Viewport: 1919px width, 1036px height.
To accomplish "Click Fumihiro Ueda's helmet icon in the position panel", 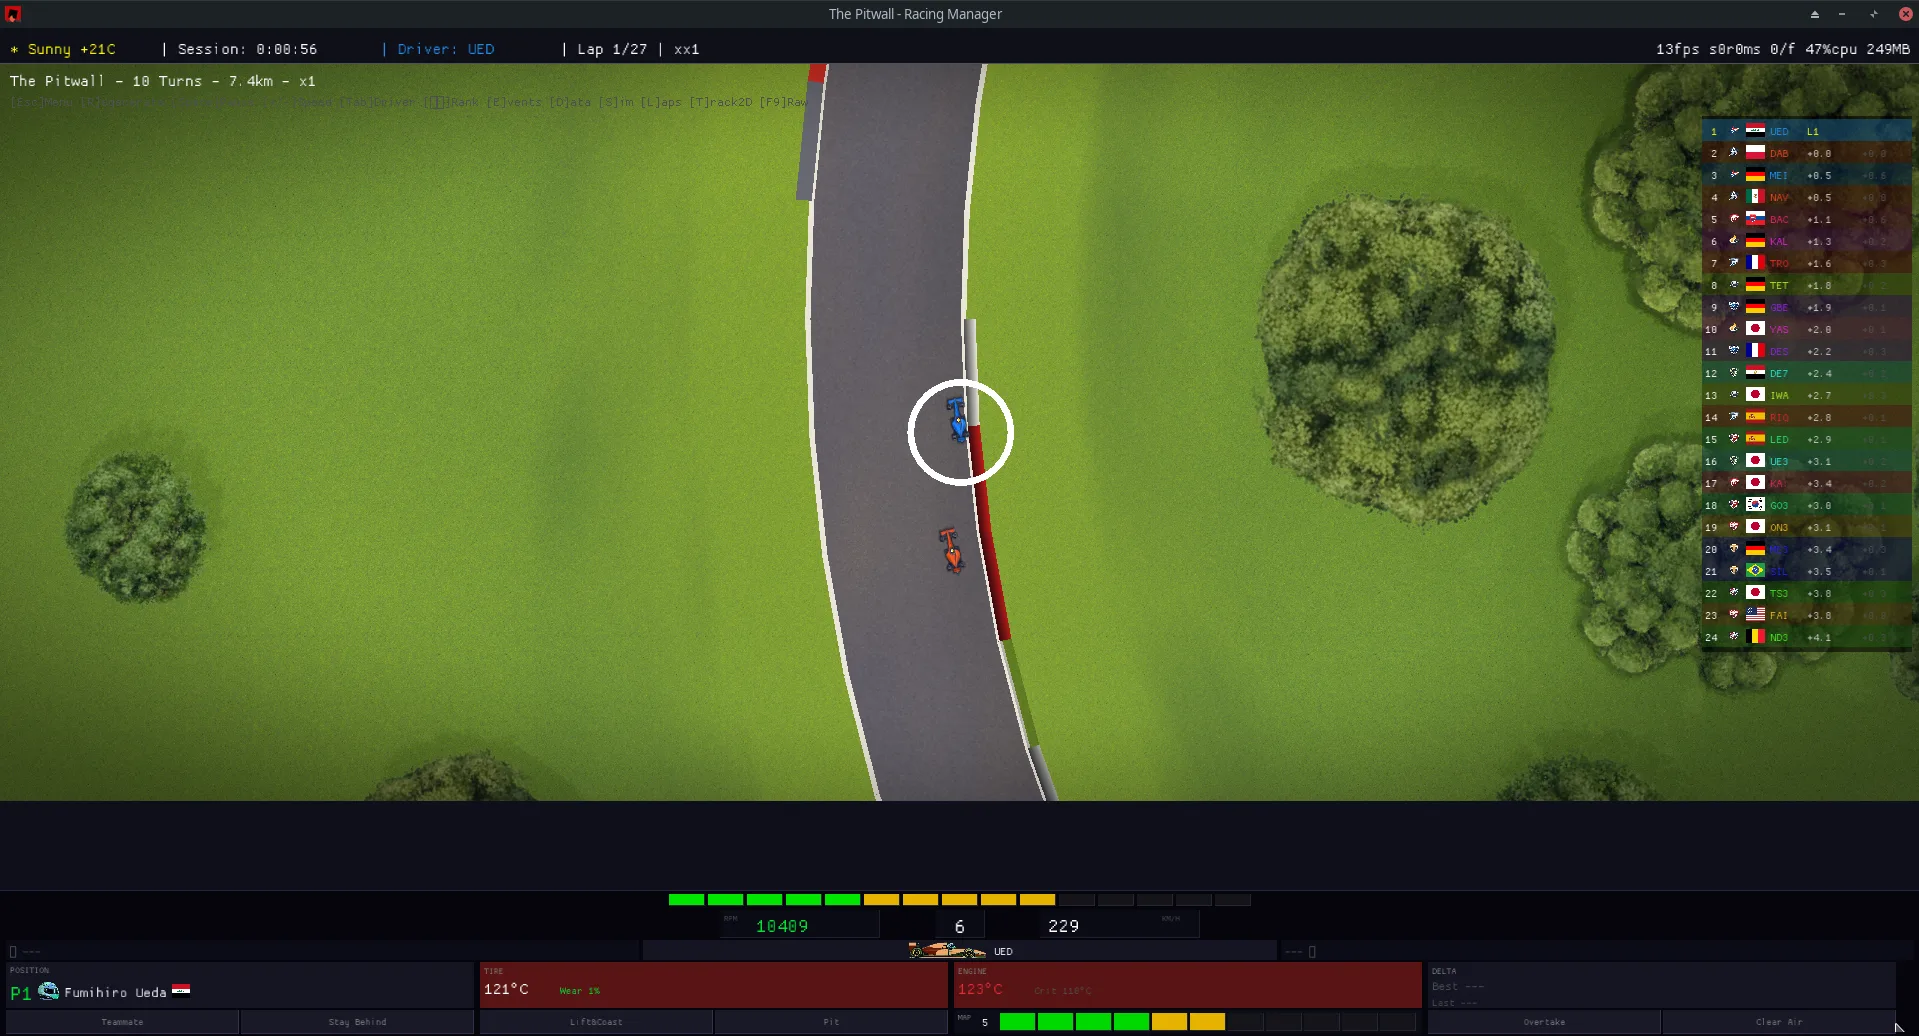I will coord(48,991).
